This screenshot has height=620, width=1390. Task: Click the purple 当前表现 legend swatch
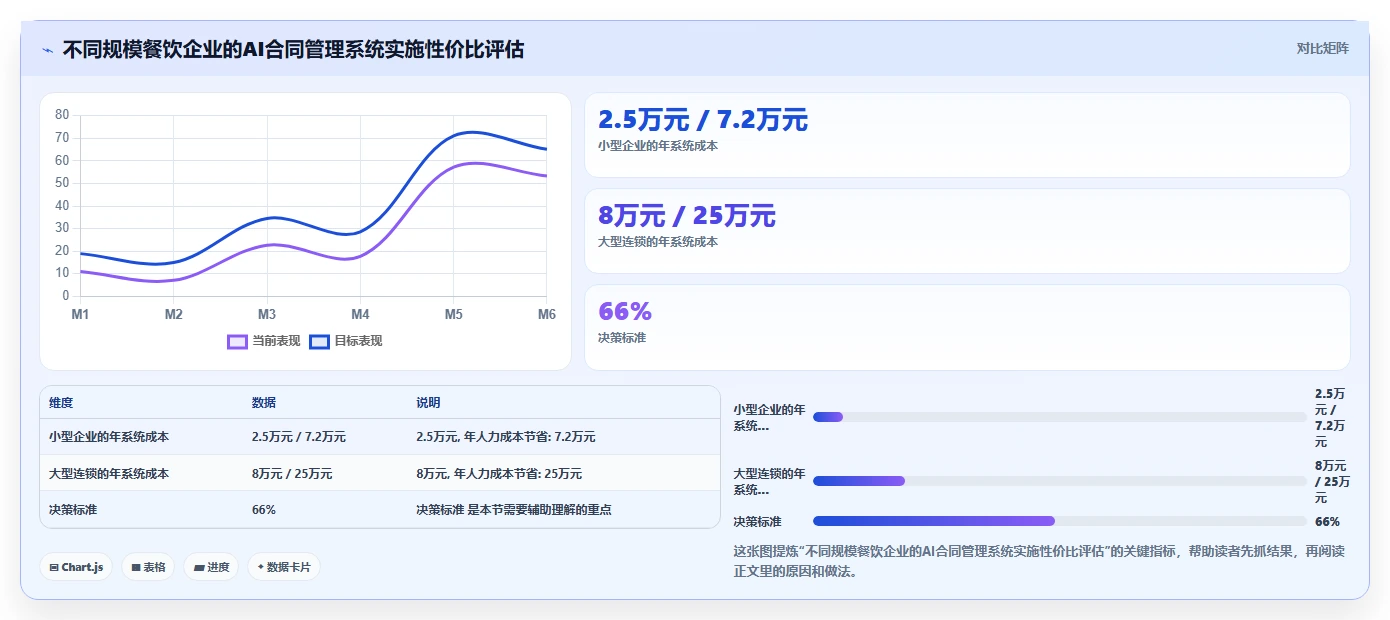(237, 341)
